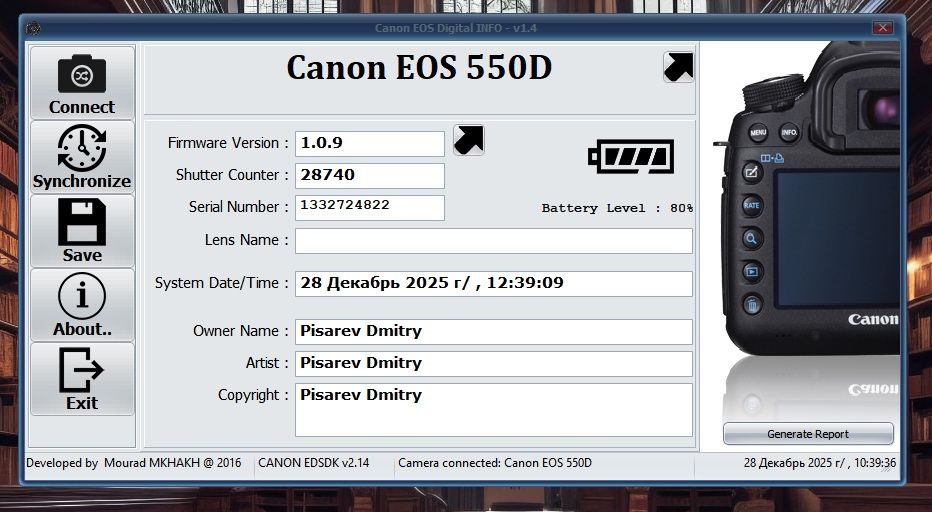Click the System Date/Time label
Viewport: 932px width, 512px height.
(221, 283)
